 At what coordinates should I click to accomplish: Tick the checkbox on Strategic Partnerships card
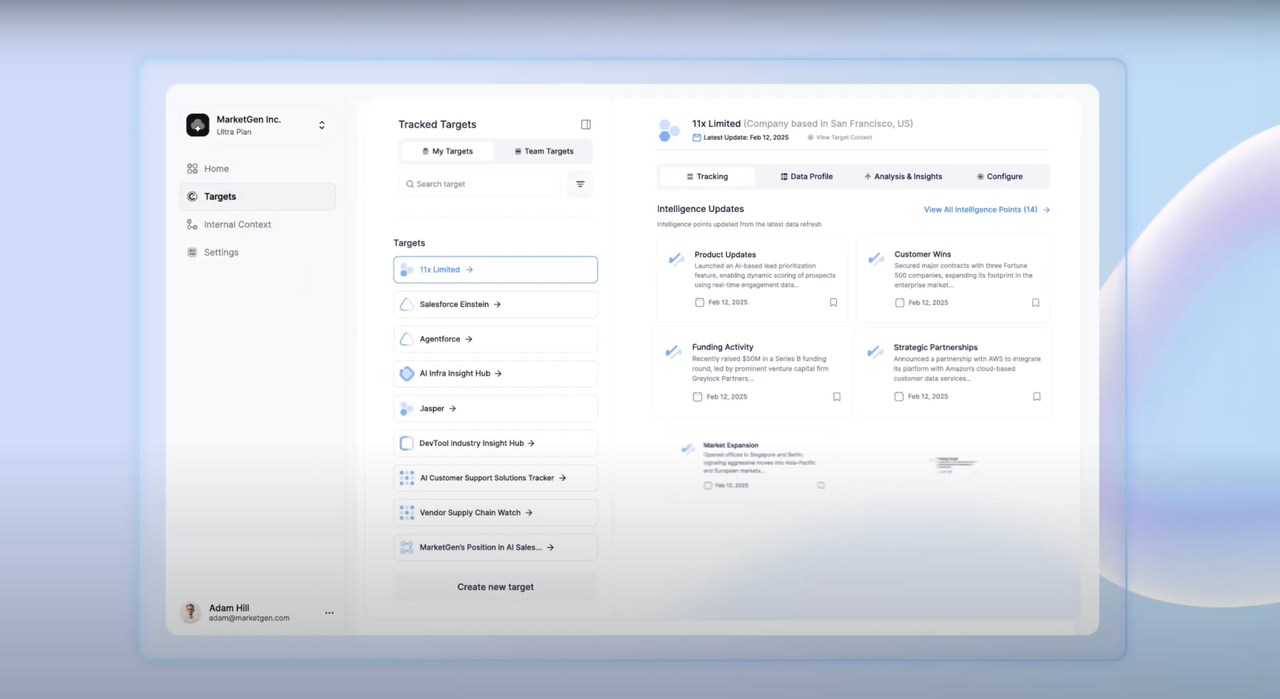[899, 397]
